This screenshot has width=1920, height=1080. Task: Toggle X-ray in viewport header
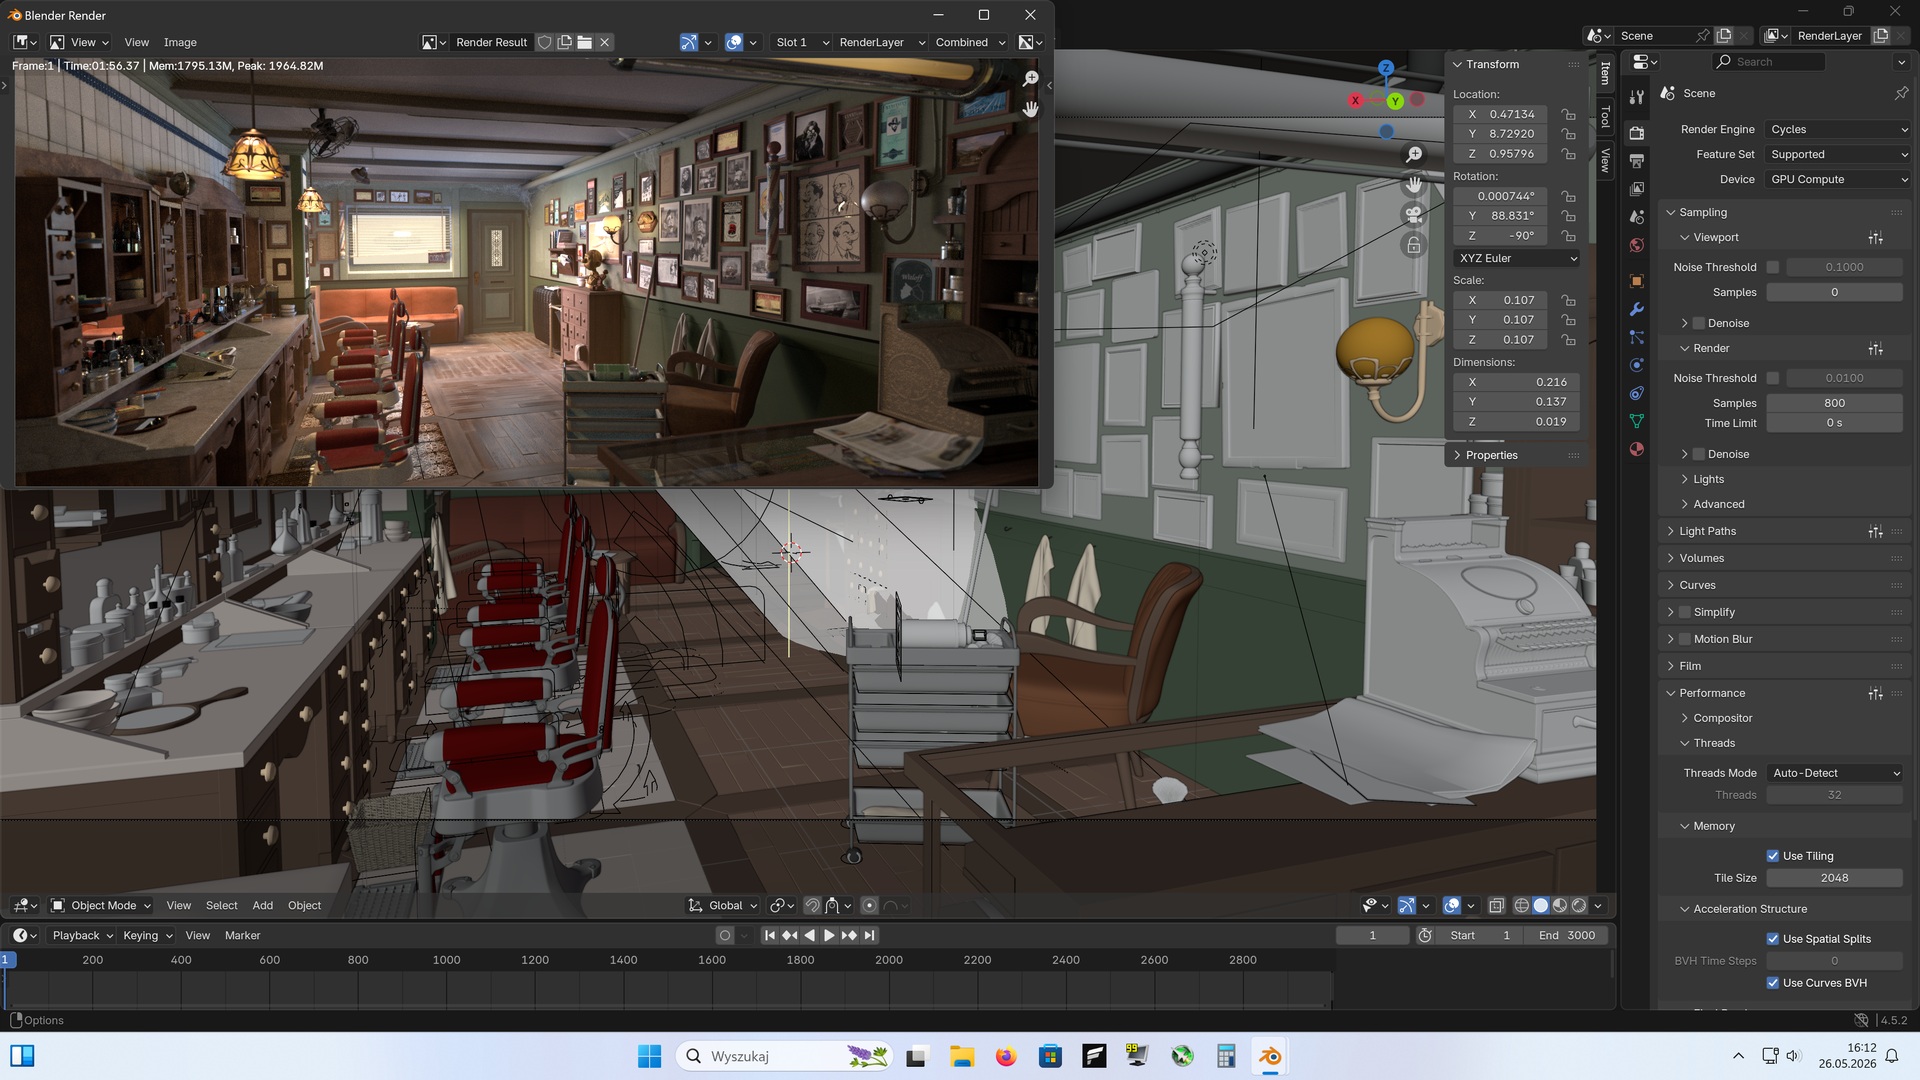click(x=1496, y=906)
